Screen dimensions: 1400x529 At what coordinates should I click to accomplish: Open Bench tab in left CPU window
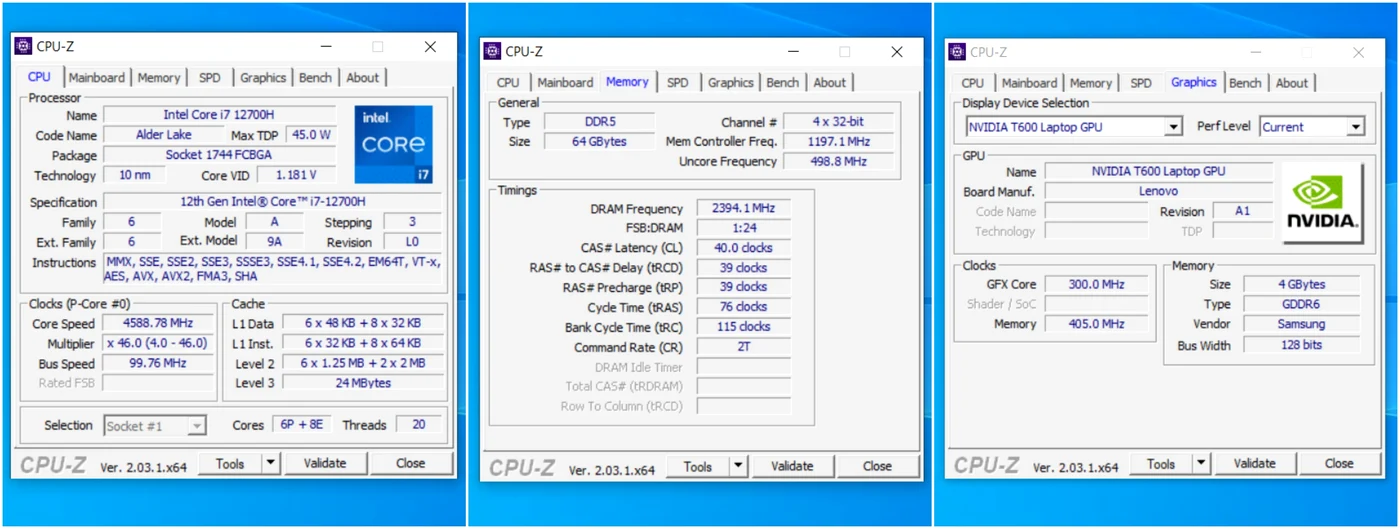(315, 77)
